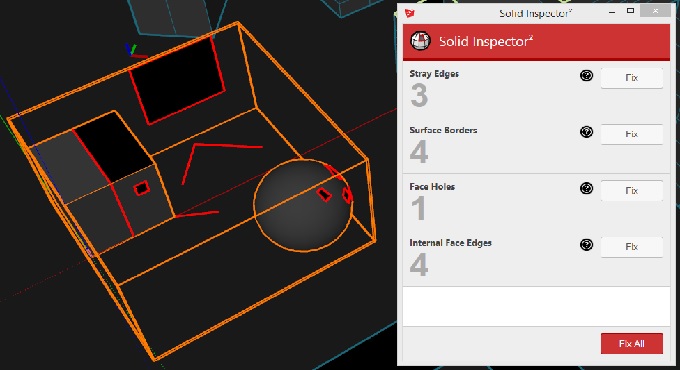
Task: Click Fix button for Stray Edges
Action: tap(631, 78)
